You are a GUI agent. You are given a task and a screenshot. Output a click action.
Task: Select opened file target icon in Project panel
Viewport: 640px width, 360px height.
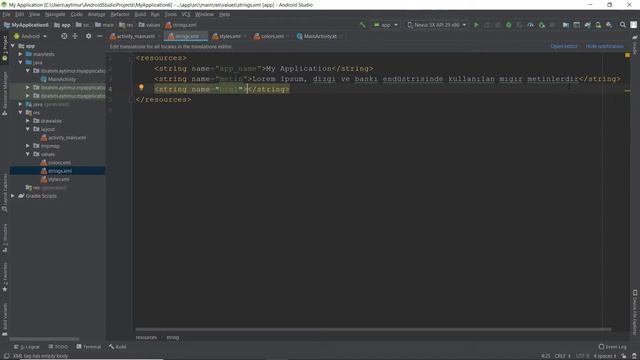[64, 36]
